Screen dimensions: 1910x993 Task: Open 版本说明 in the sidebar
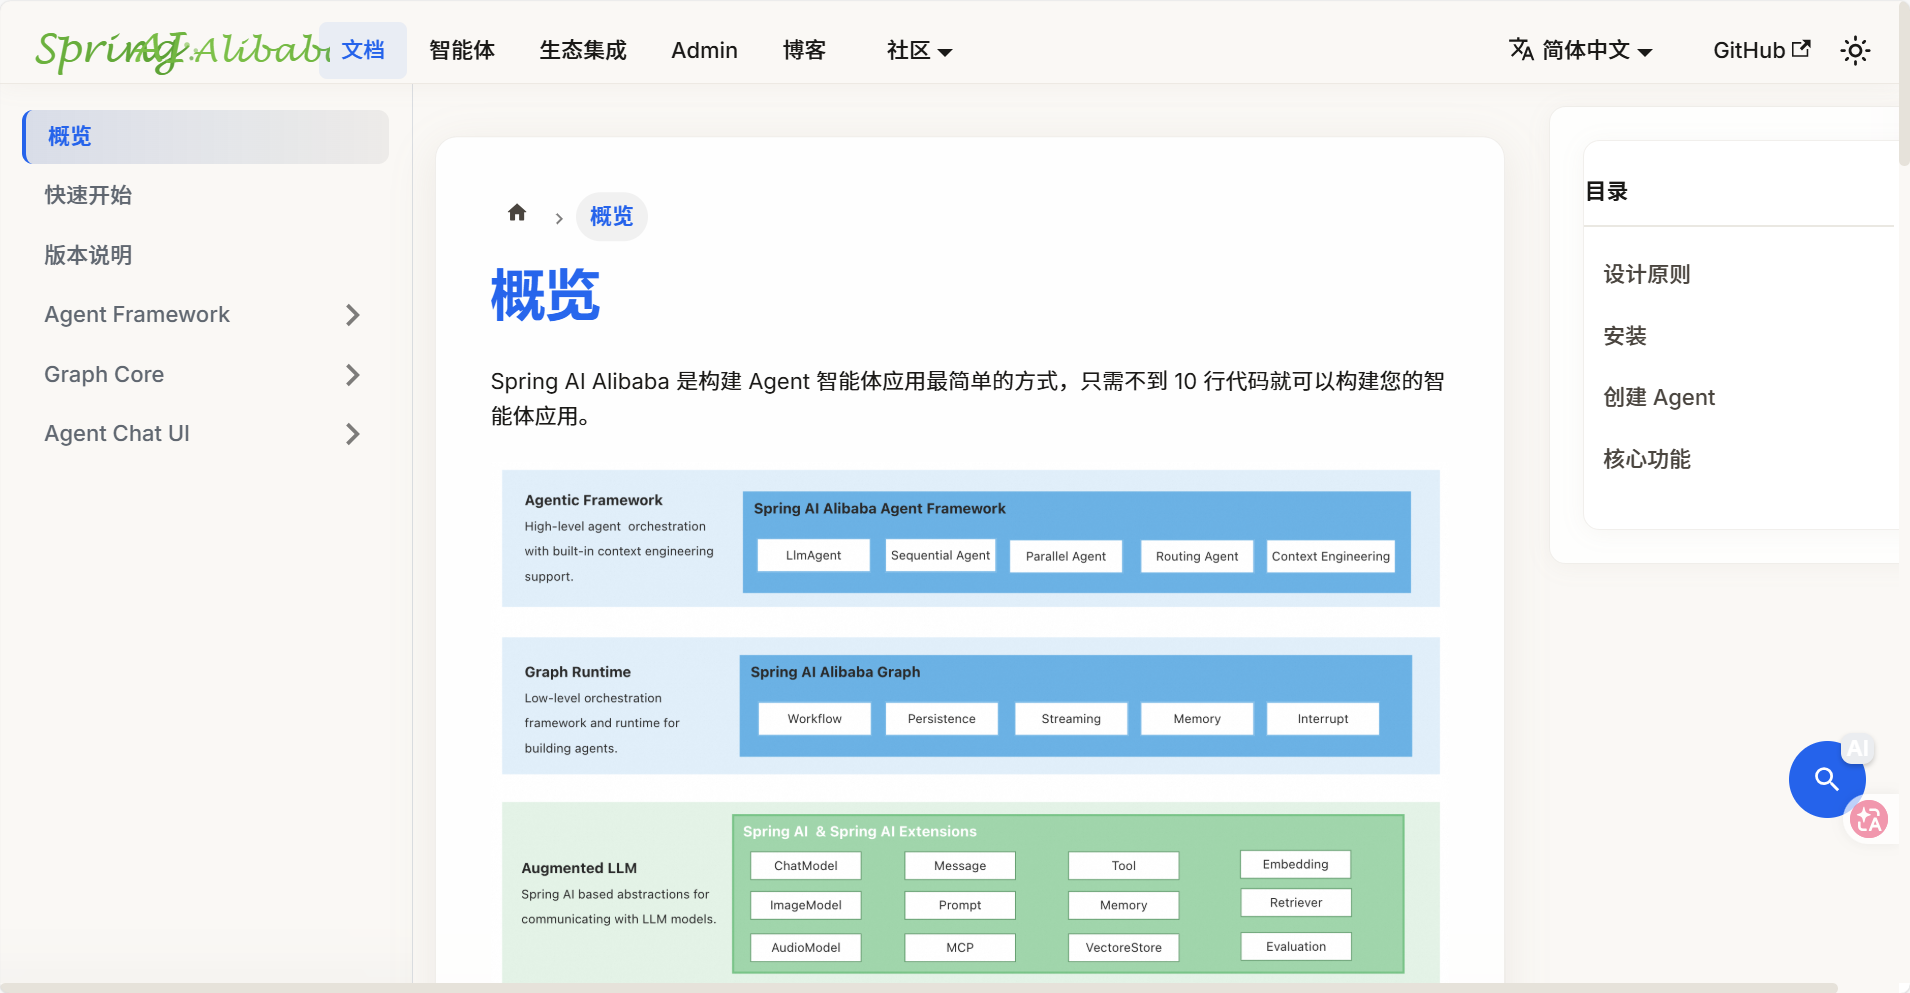click(x=88, y=255)
